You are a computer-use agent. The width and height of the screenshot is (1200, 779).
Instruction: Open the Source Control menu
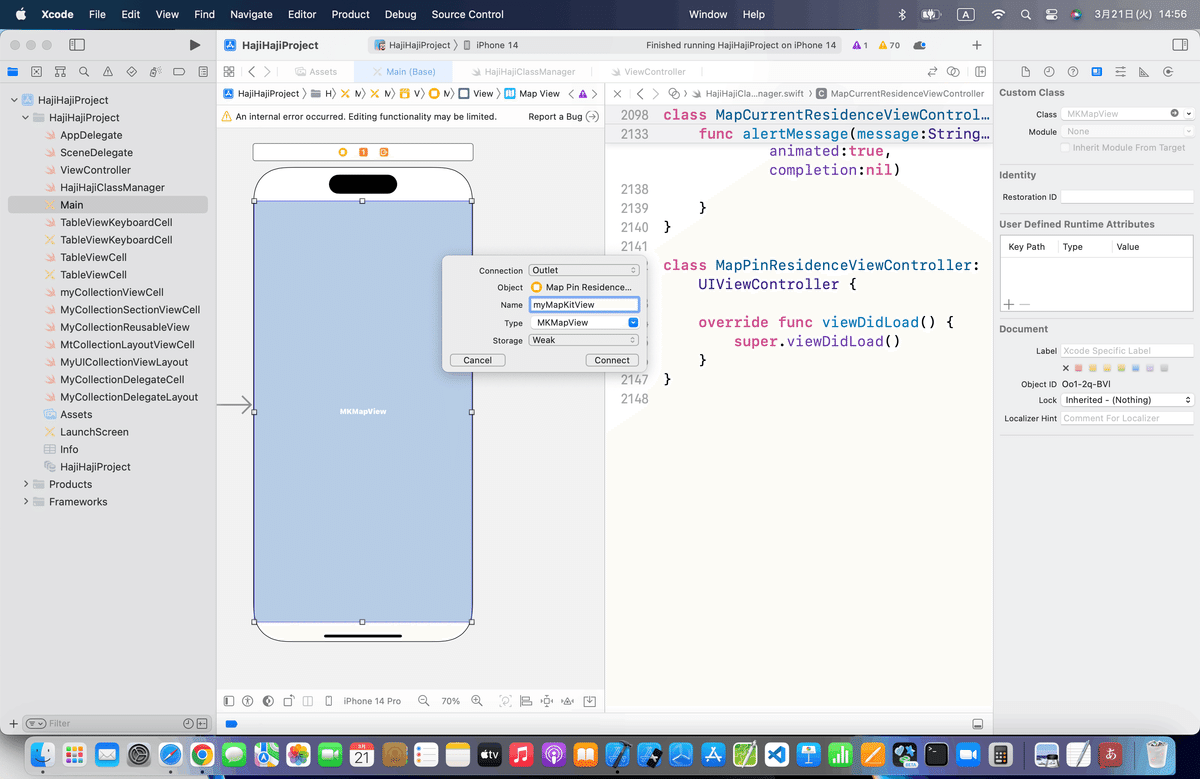[468, 14]
